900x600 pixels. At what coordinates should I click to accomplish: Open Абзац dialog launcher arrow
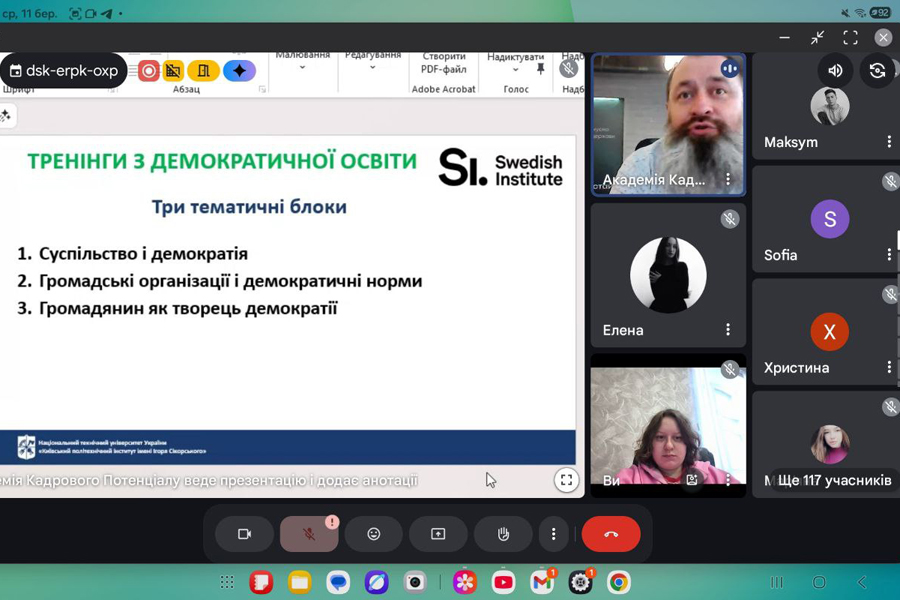(262, 89)
